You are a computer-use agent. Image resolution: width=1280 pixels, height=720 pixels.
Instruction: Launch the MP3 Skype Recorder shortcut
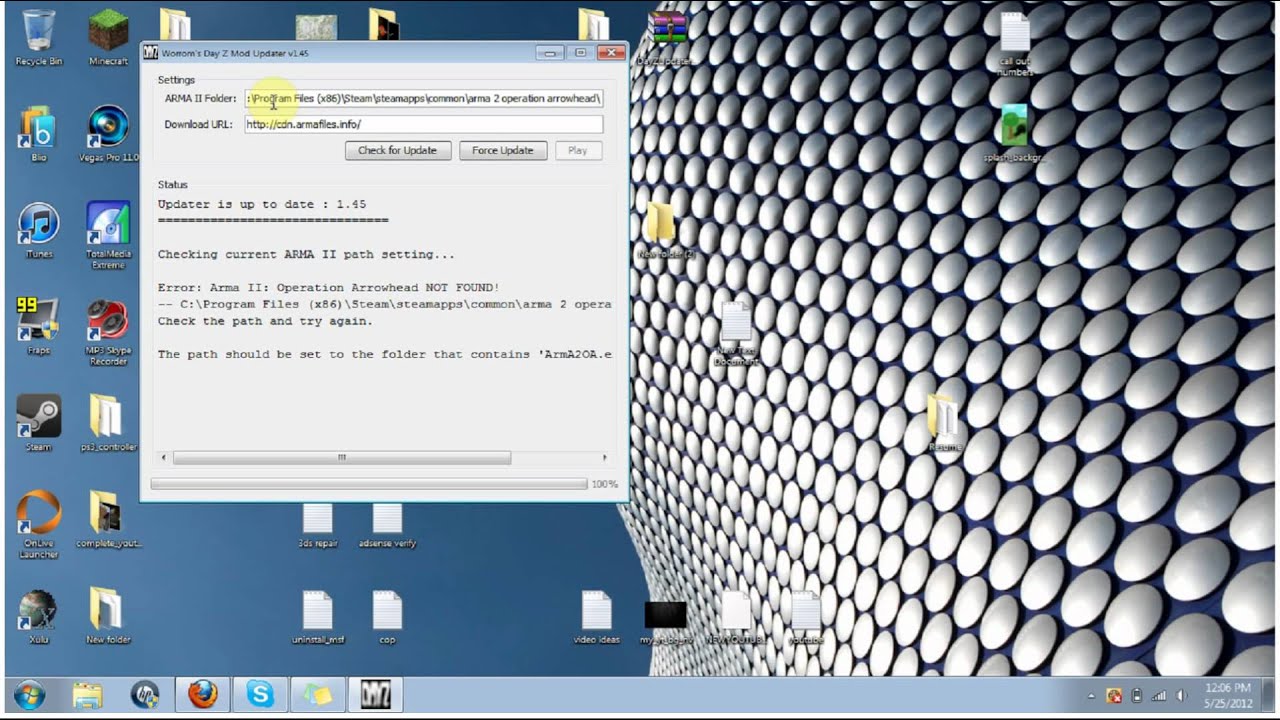tap(108, 332)
